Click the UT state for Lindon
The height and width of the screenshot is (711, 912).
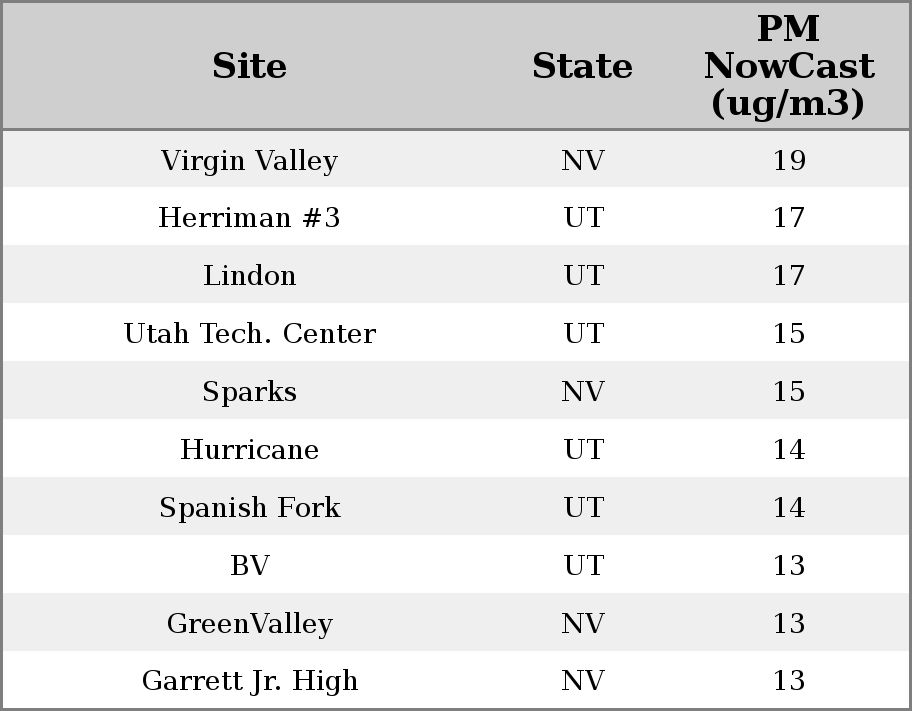583,276
